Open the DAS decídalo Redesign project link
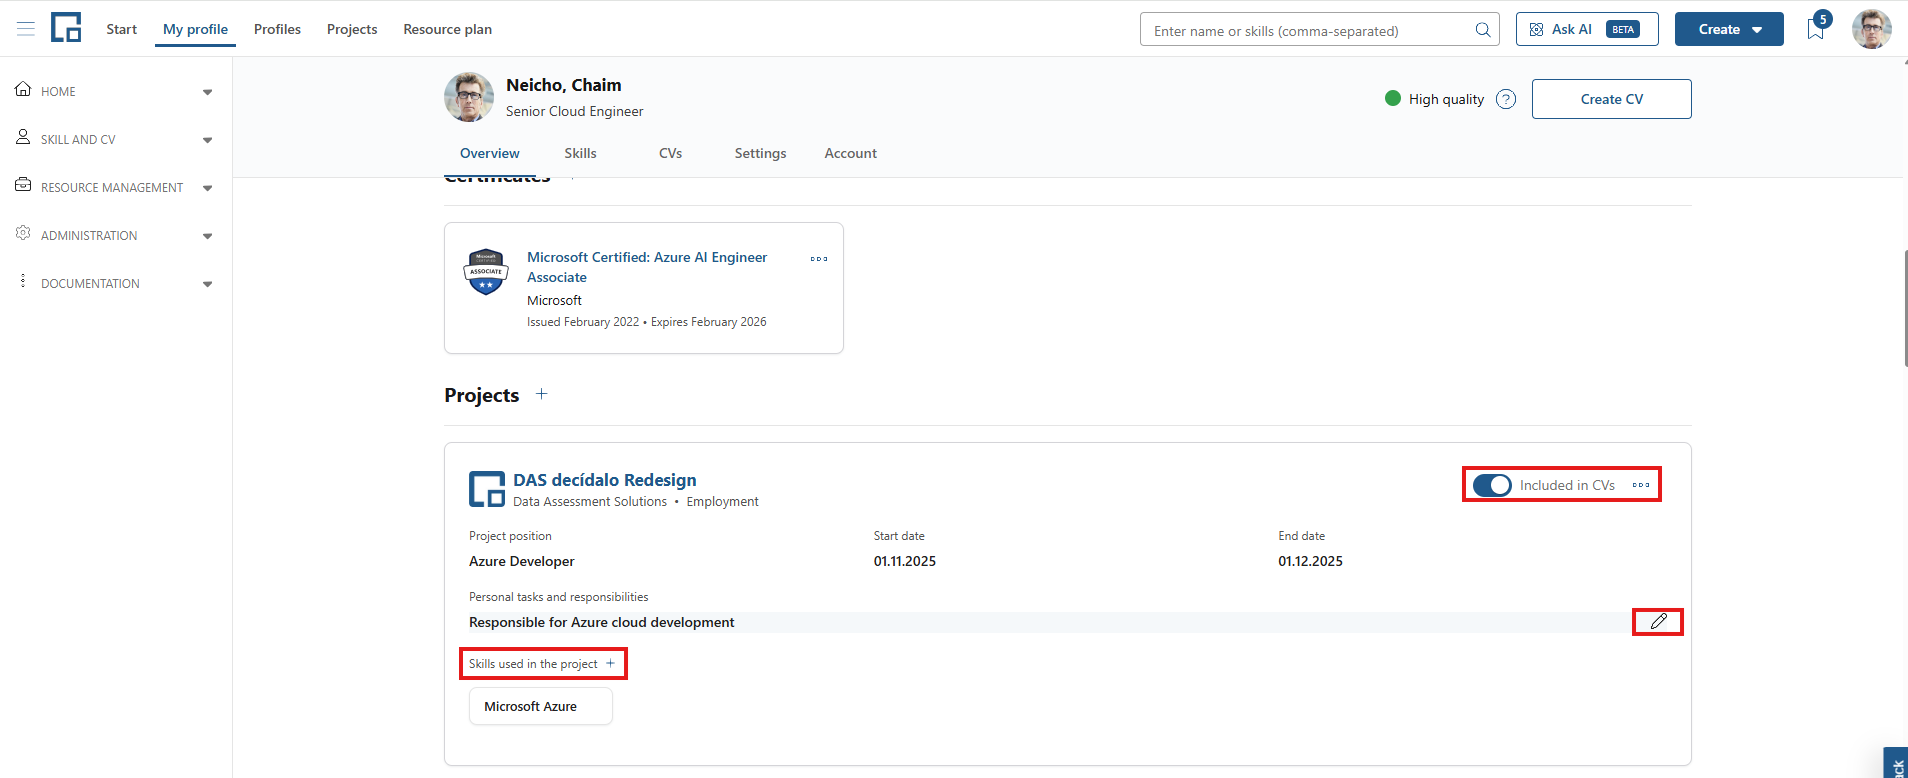1908x778 pixels. 605,480
